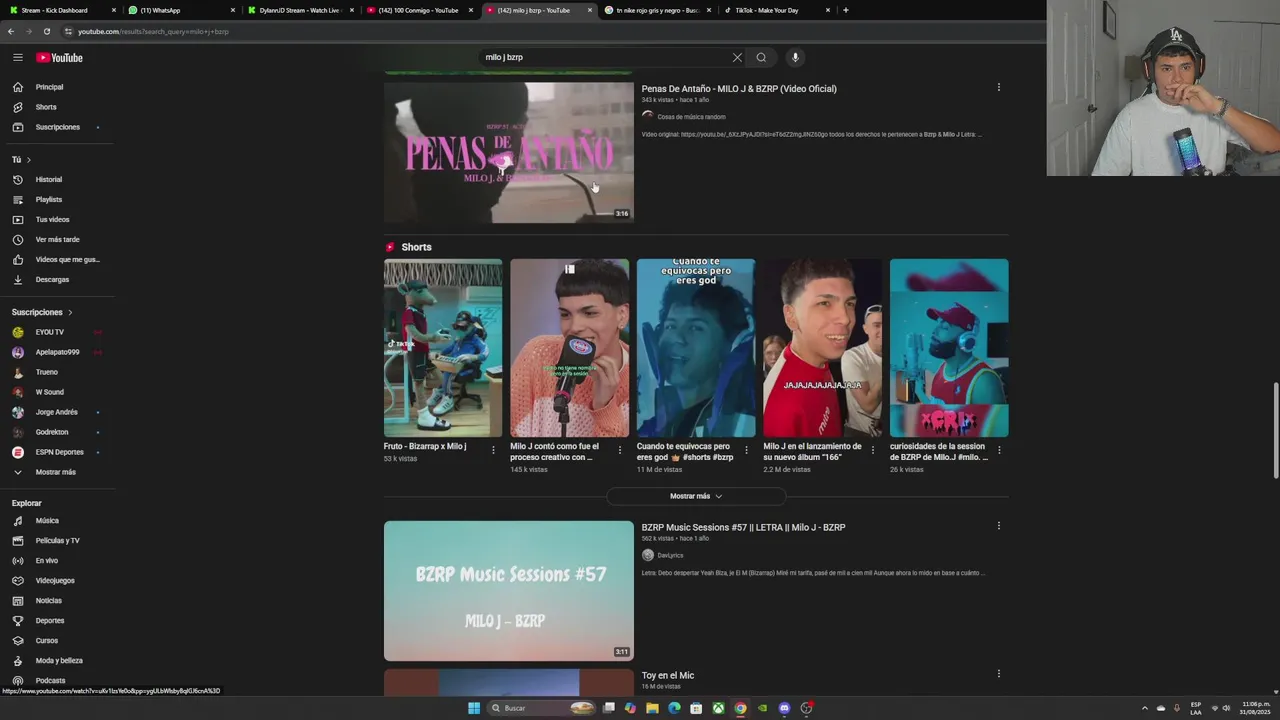
Task: Open Videojuegos in Explorar
Action: point(57,580)
